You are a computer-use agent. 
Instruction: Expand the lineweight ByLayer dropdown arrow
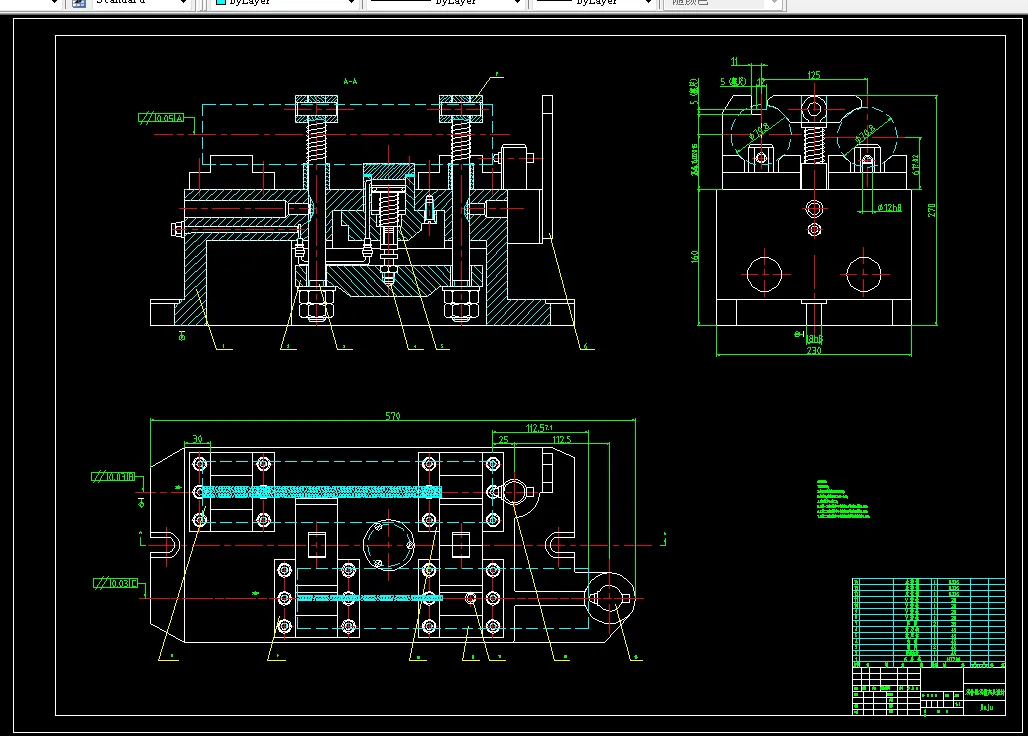pos(648,3)
